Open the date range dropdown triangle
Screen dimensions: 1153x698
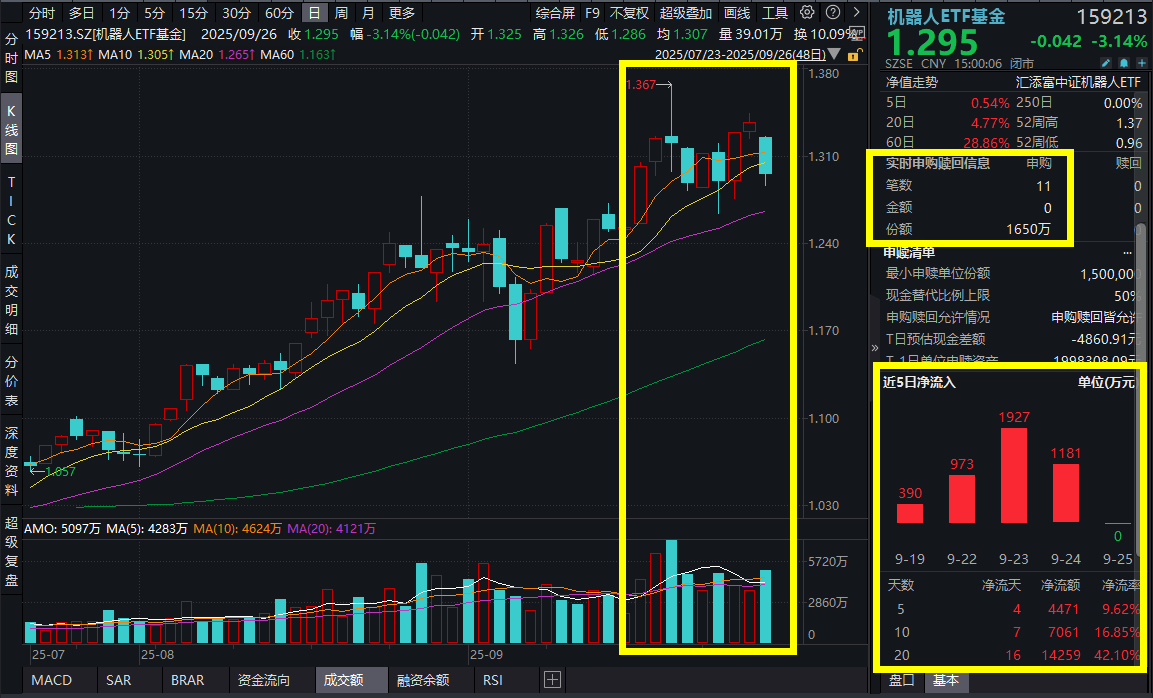pyautogui.click(x=834, y=54)
